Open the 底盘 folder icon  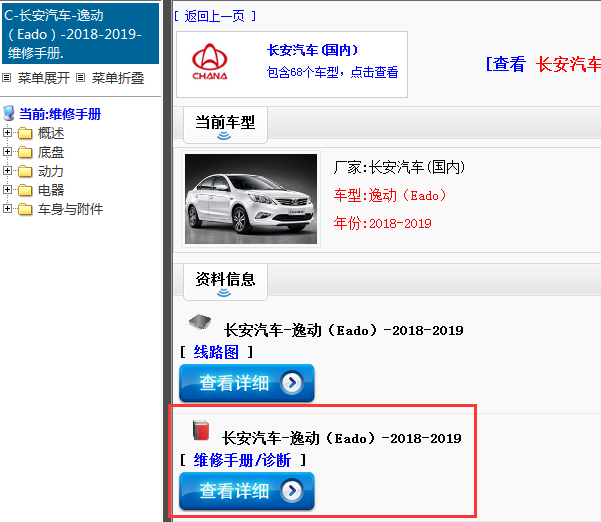click(25, 153)
